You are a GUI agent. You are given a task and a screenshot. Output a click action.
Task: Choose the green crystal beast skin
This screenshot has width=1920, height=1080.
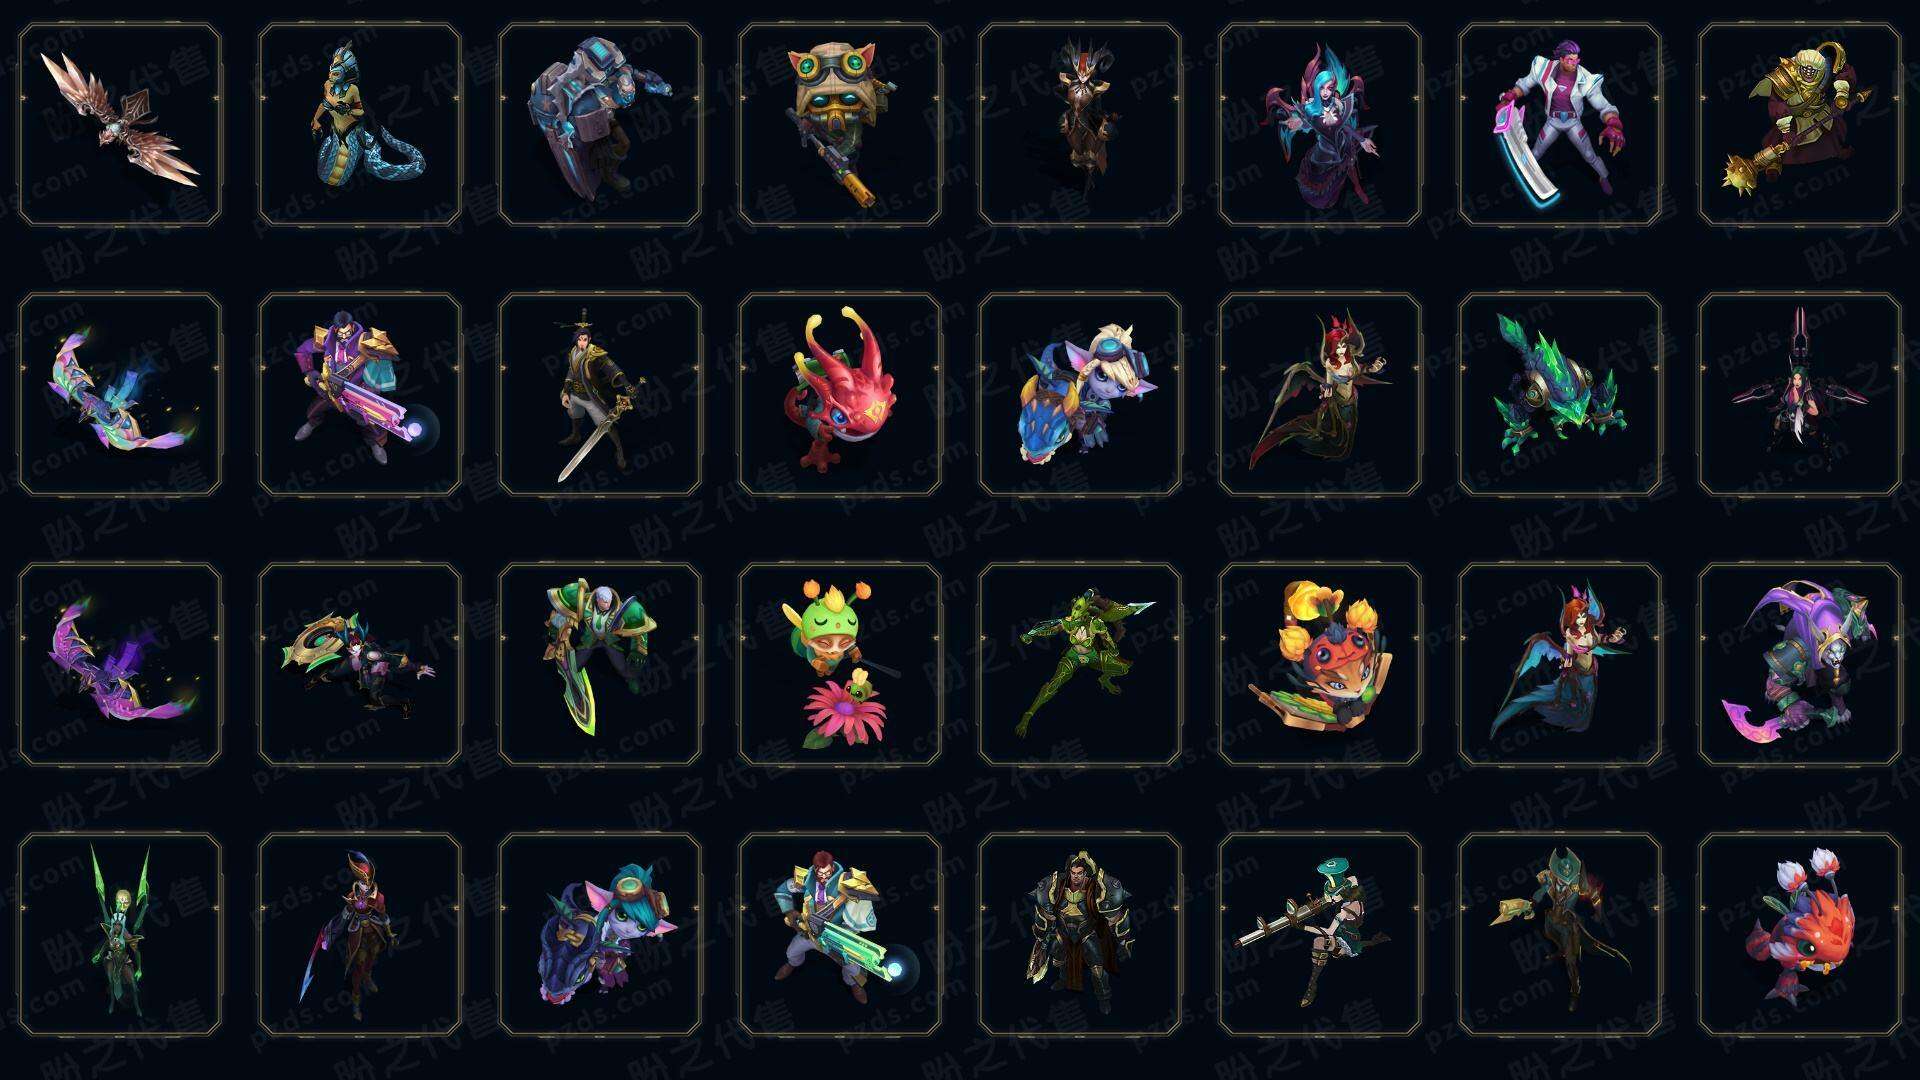tap(1560, 394)
